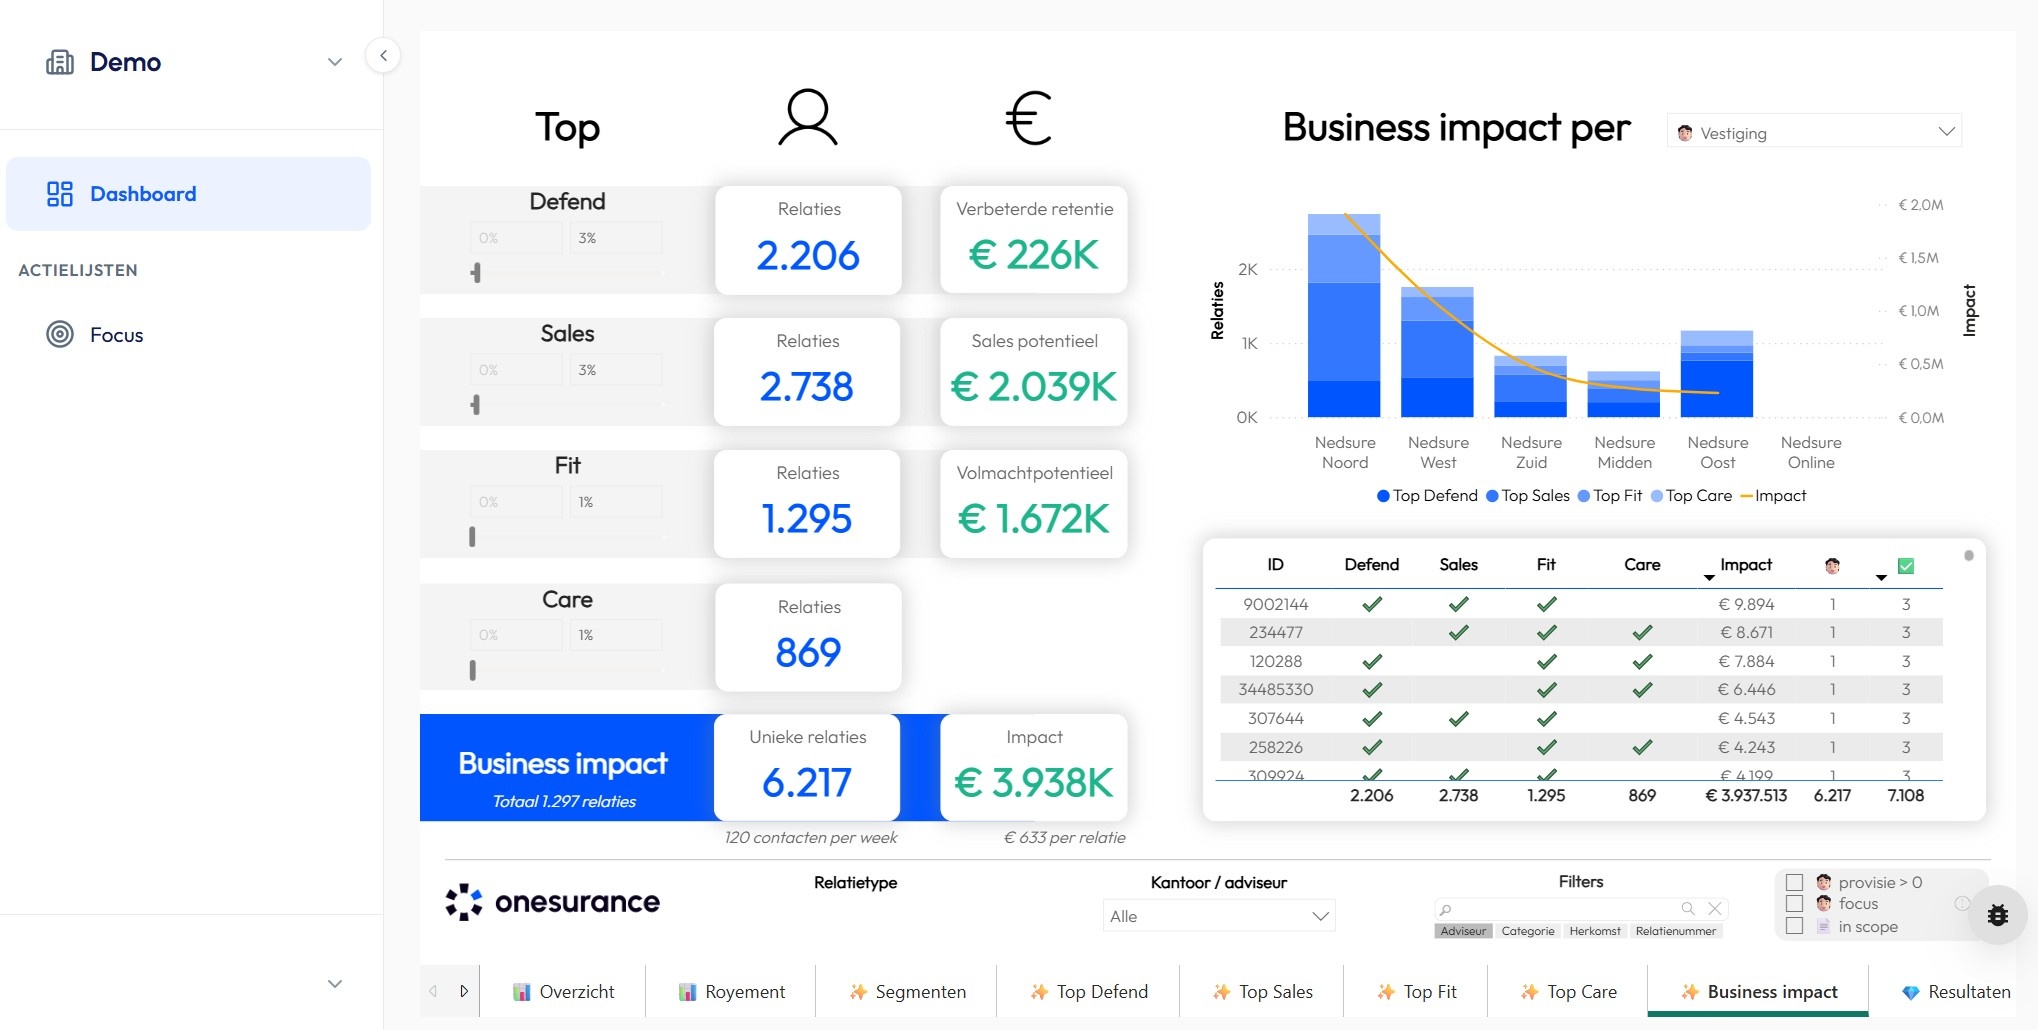Collapse the sidebar with the left chevron
This screenshot has height=1030, width=2038.
383,56
